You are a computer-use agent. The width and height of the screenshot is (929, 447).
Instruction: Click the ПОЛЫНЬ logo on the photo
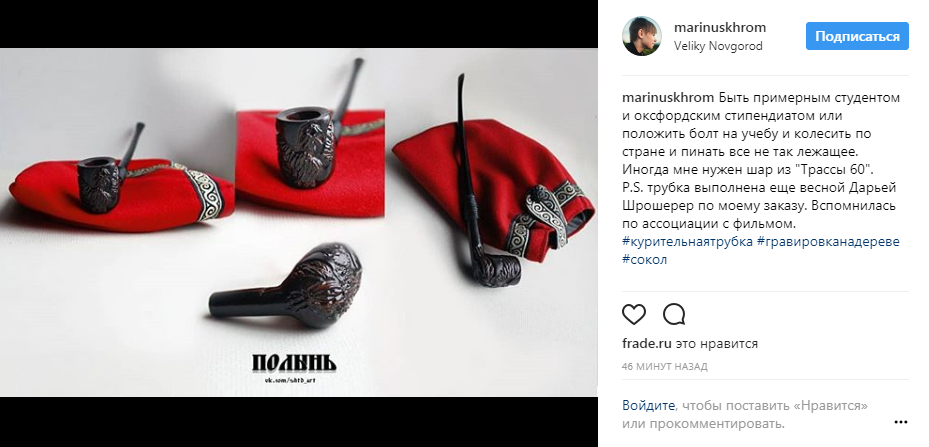pos(294,363)
